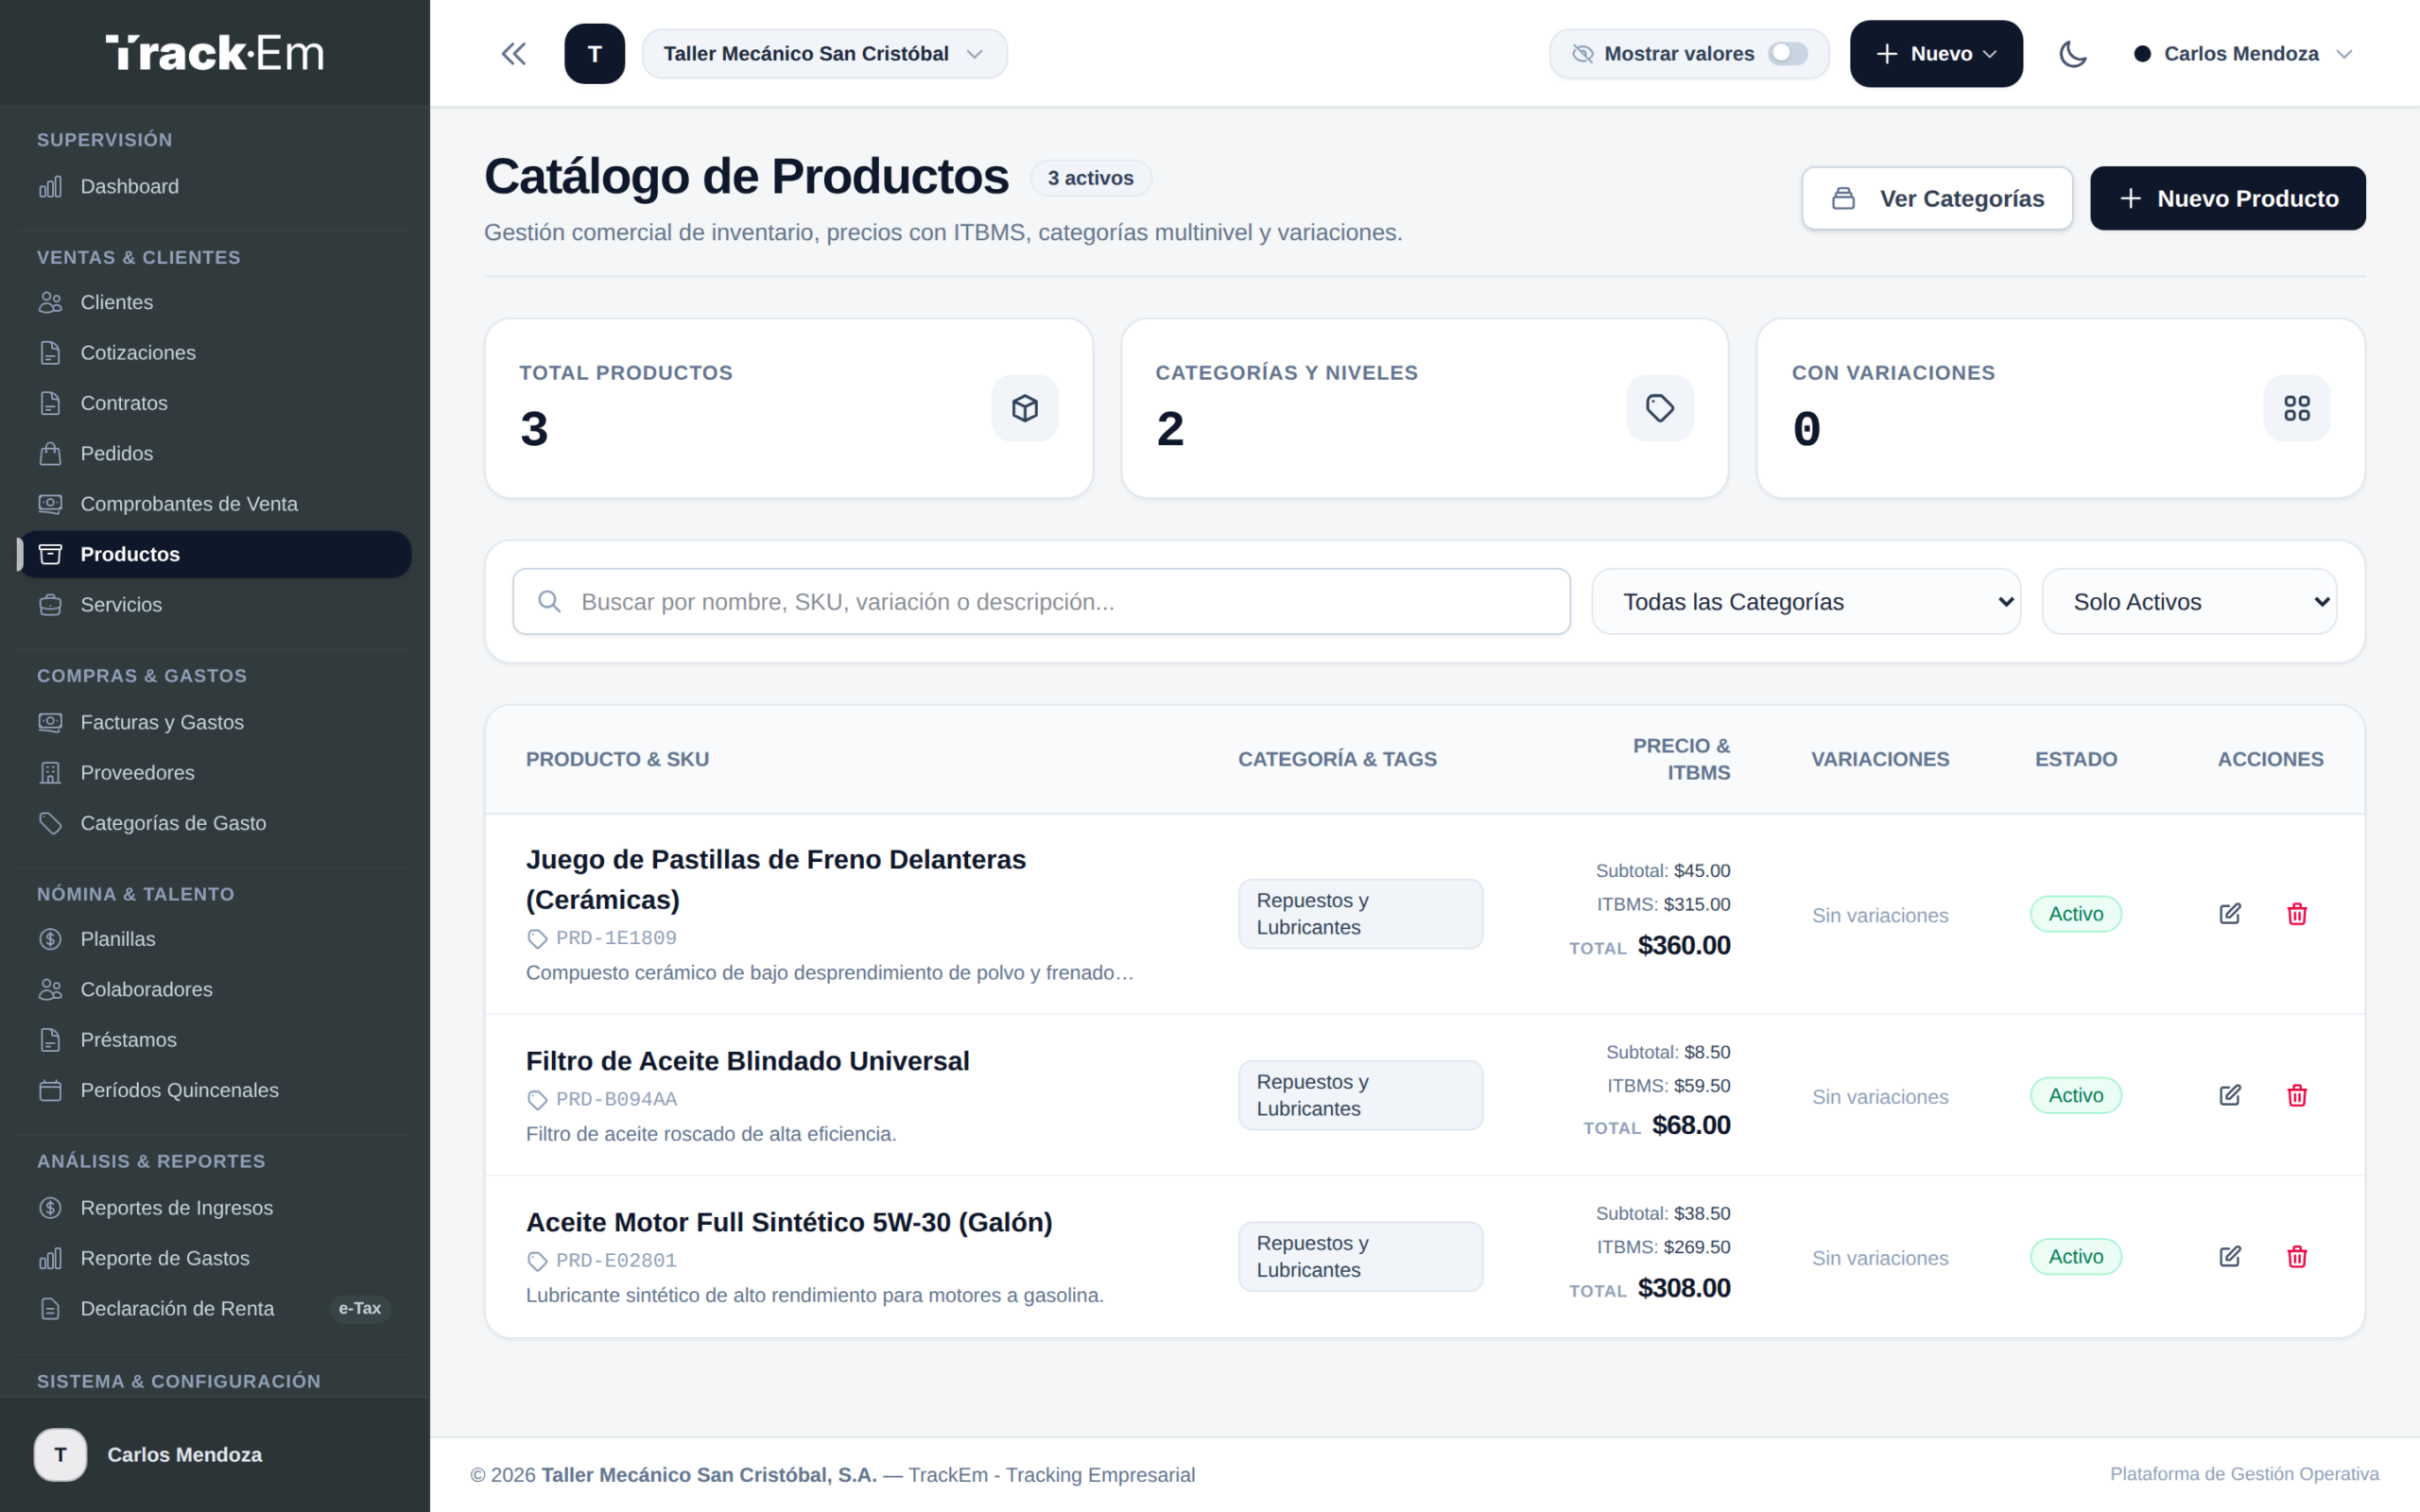The width and height of the screenshot is (2420, 1512).
Task: Edit Filtro de Aceite Blindado Universal
Action: coord(2230,1095)
